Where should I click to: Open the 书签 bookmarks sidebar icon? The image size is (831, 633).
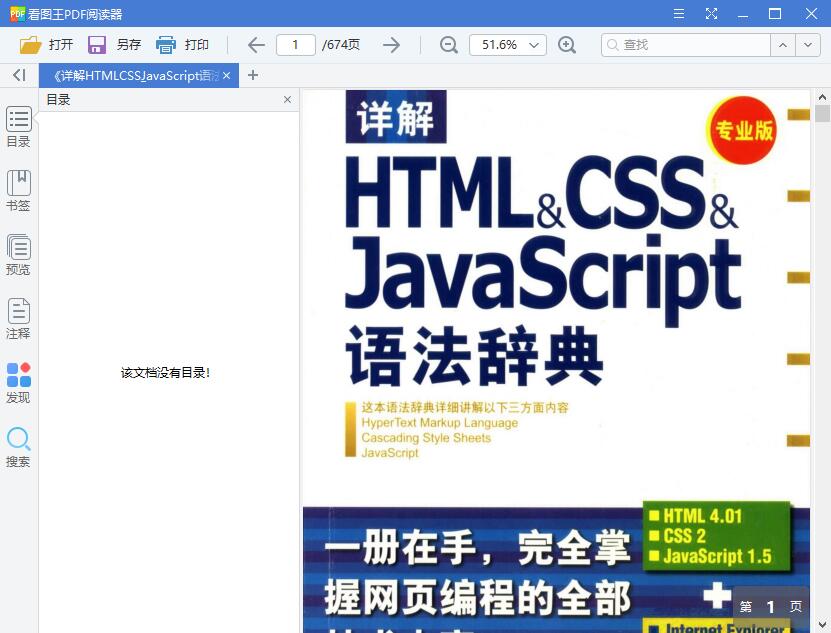tap(19, 191)
